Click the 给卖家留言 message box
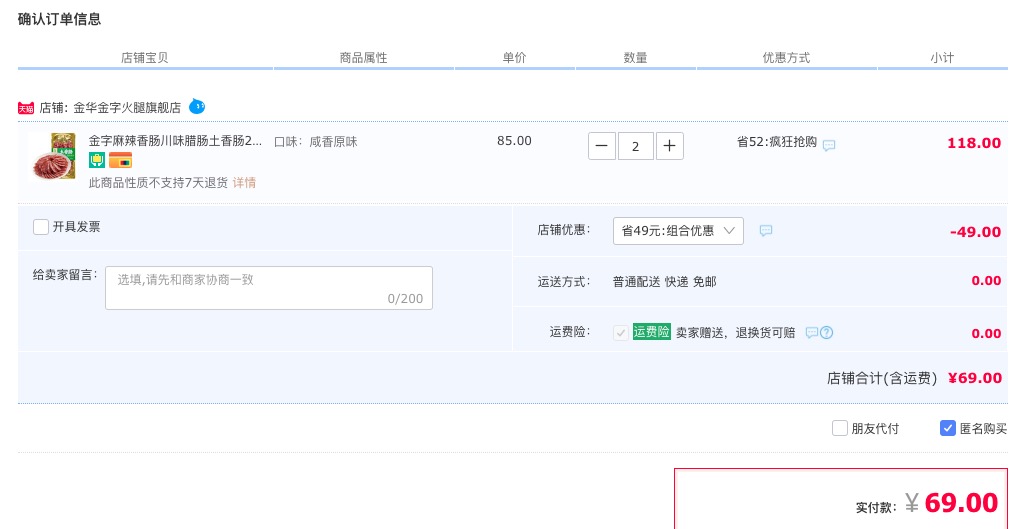 269,288
